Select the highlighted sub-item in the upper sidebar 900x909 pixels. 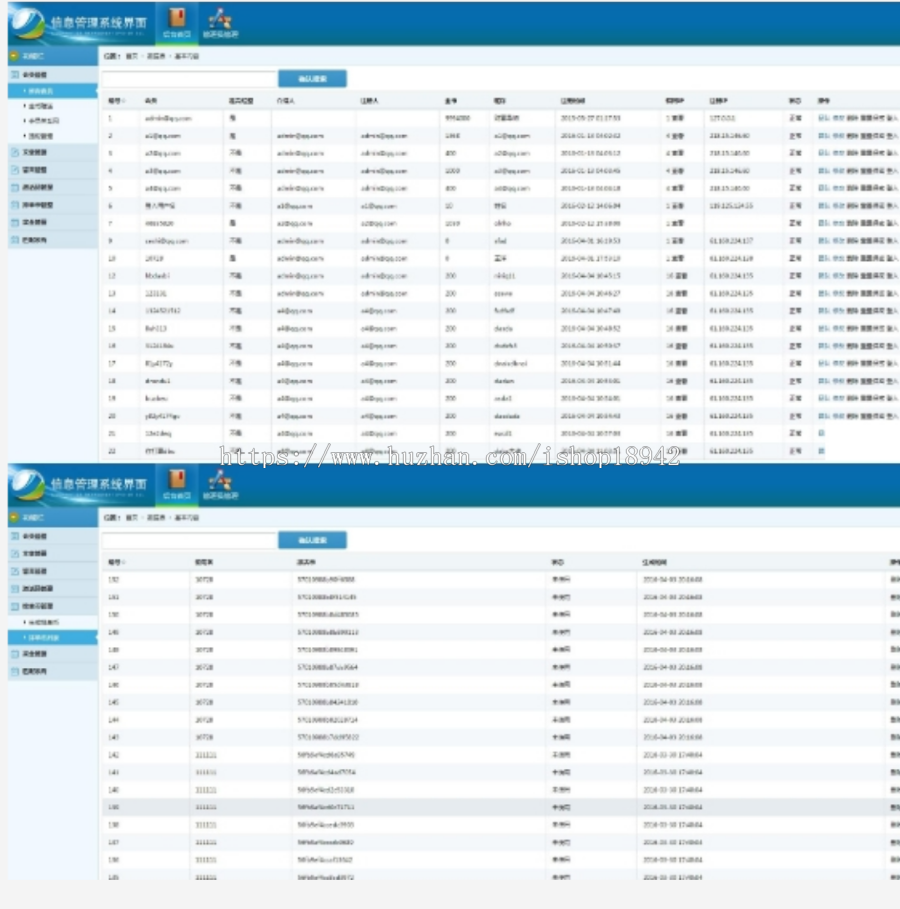coord(53,91)
